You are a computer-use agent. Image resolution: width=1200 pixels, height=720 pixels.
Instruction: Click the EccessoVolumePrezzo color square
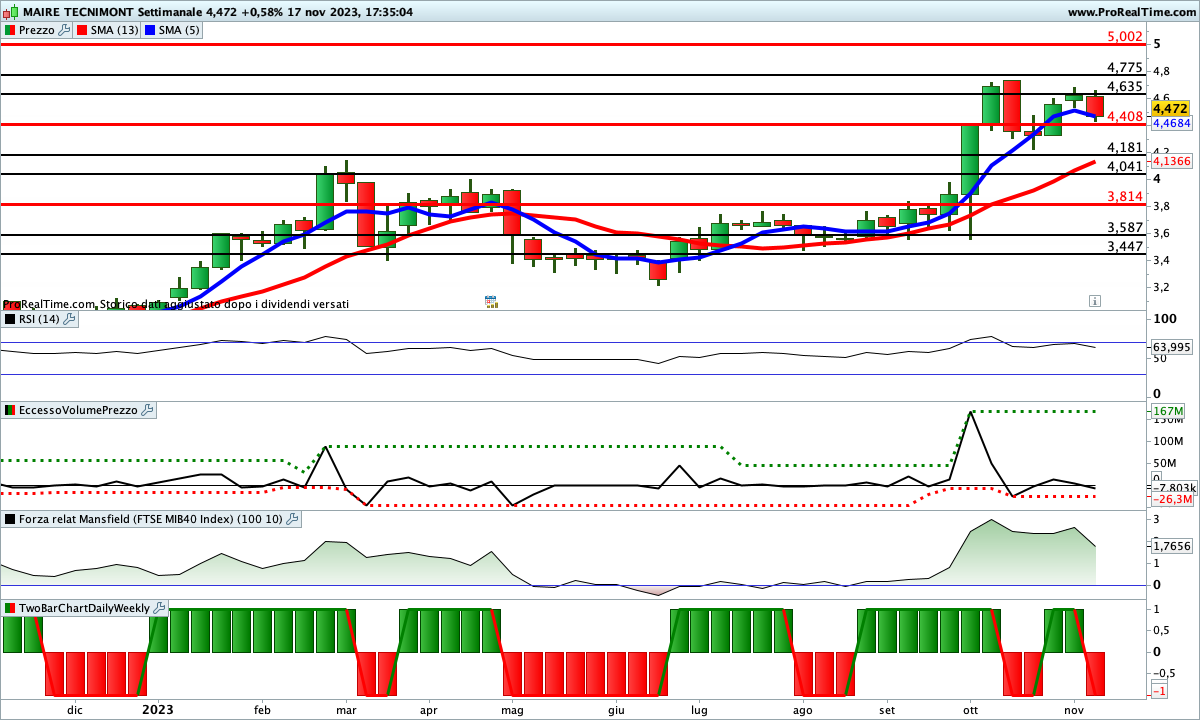pyautogui.click(x=11, y=410)
